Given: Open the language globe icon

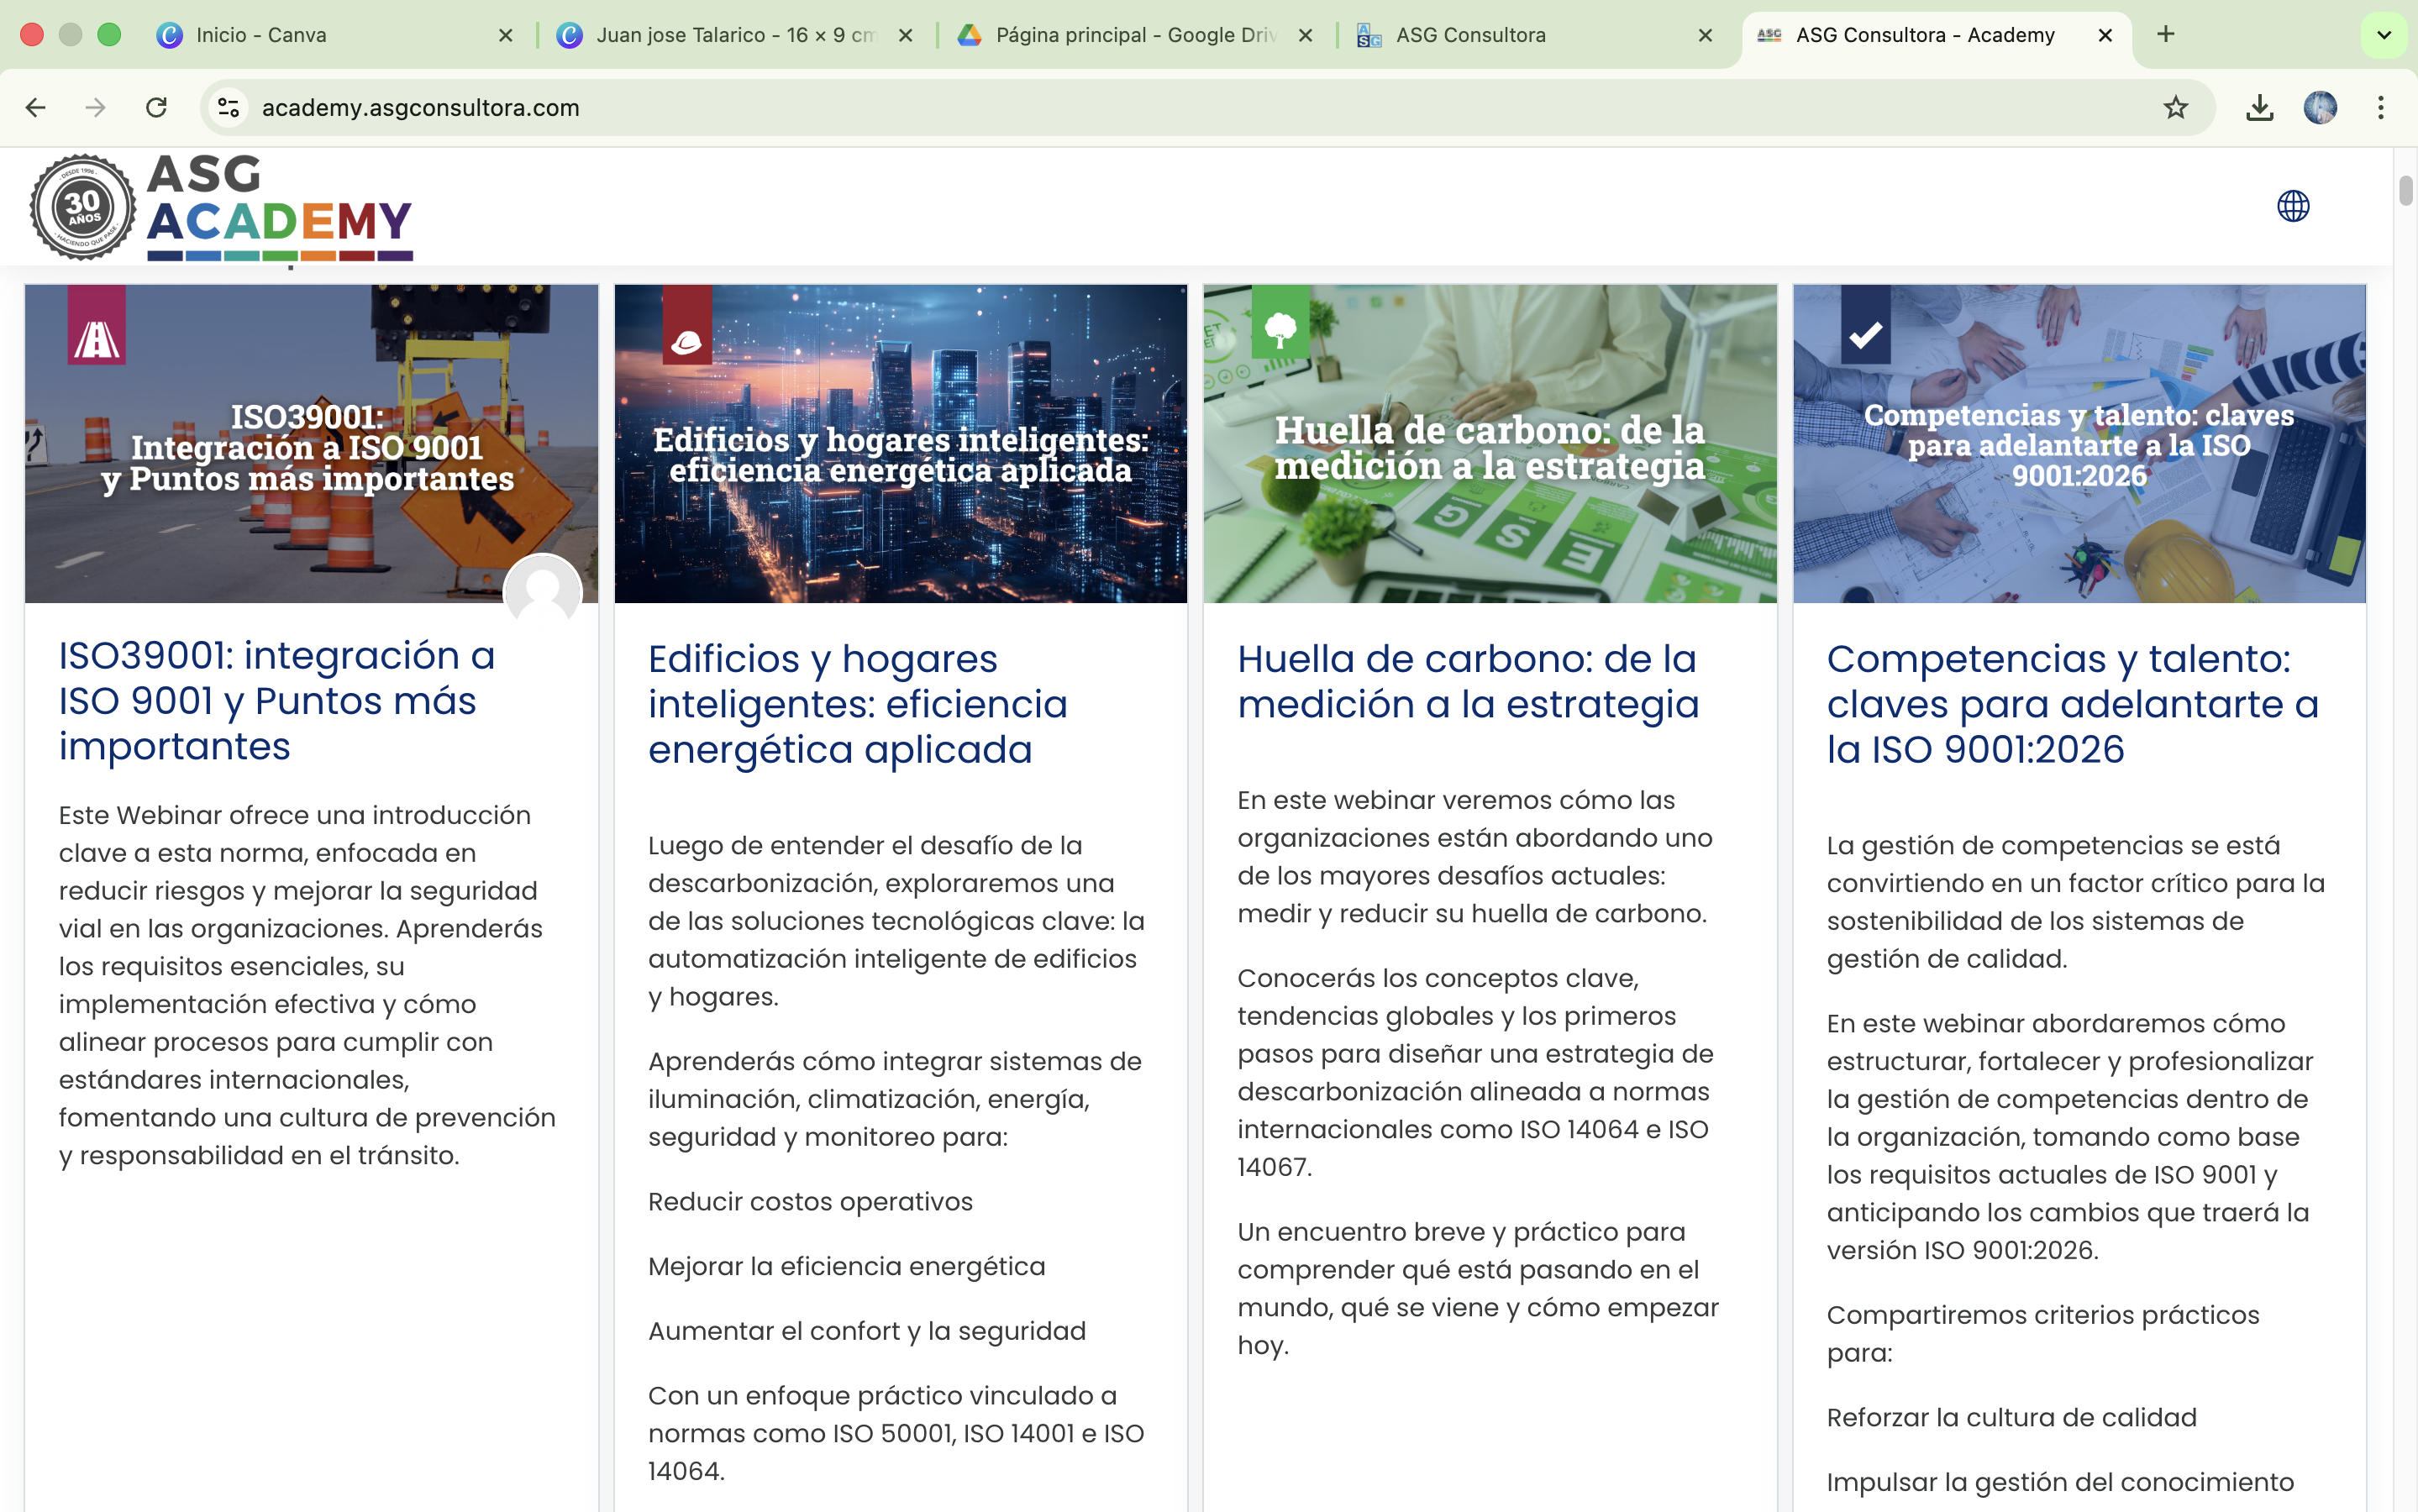Looking at the screenshot, I should pyautogui.click(x=2293, y=206).
